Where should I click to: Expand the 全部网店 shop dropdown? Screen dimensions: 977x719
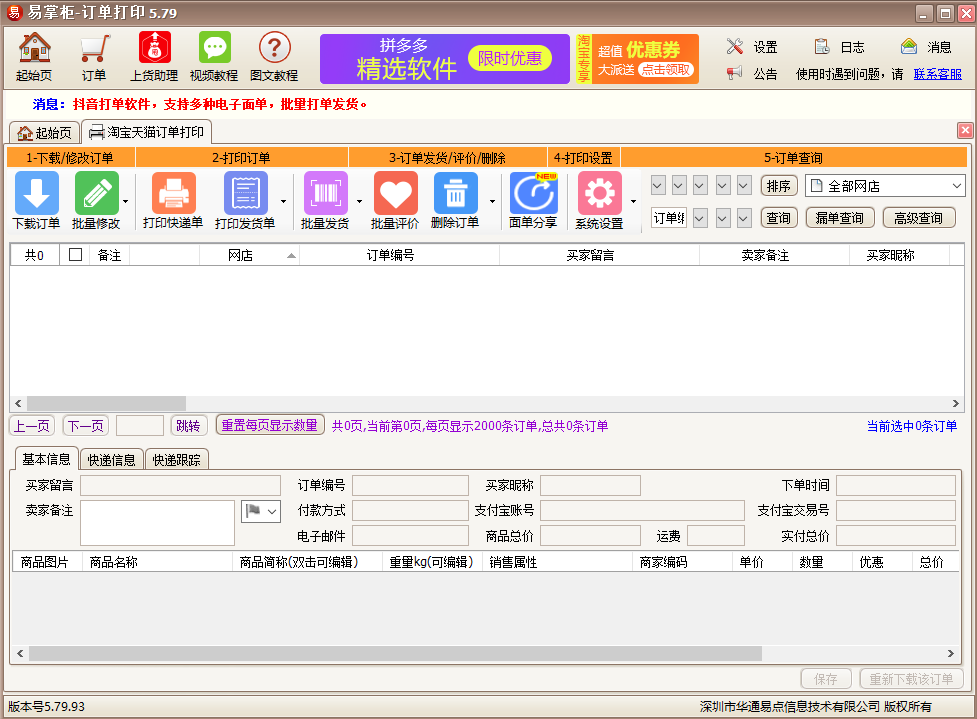(957, 186)
